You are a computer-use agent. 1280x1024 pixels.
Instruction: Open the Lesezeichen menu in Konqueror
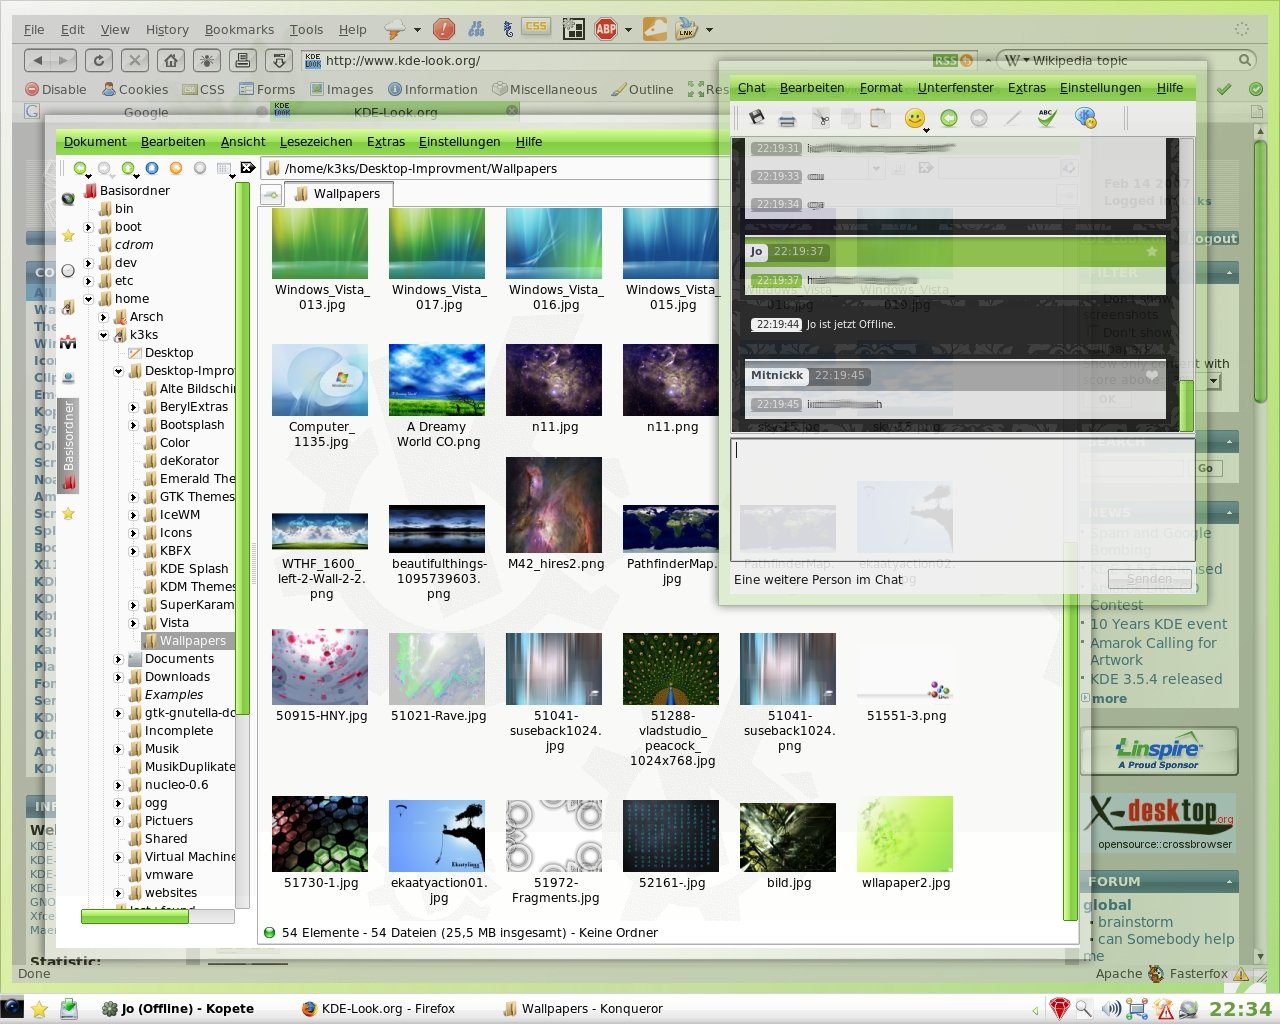316,142
